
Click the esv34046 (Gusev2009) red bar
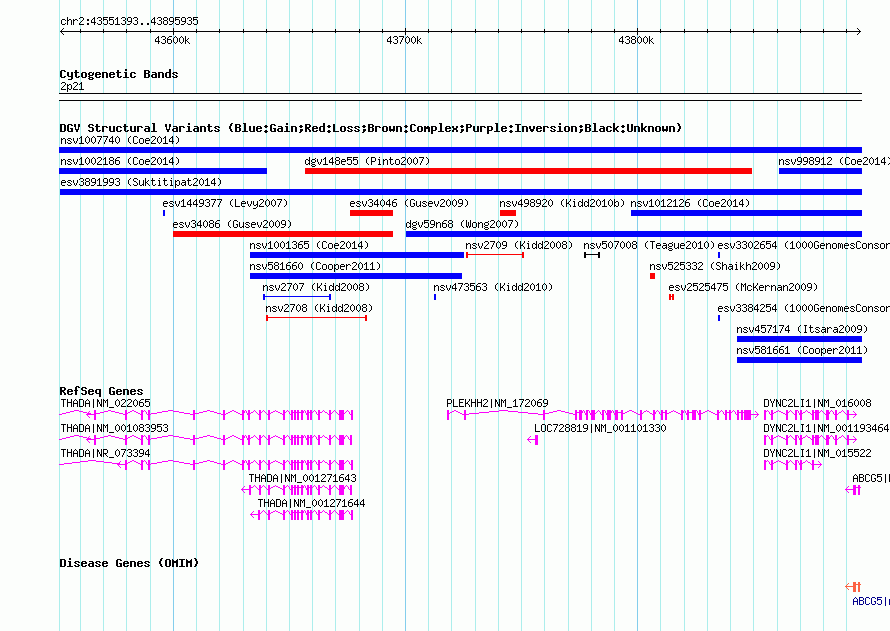point(371,213)
